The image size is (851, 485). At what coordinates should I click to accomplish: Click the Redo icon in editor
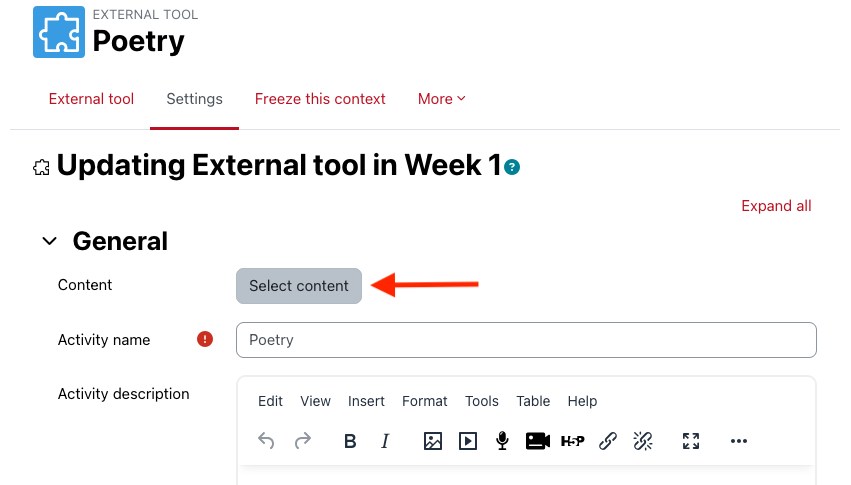pyautogui.click(x=303, y=441)
